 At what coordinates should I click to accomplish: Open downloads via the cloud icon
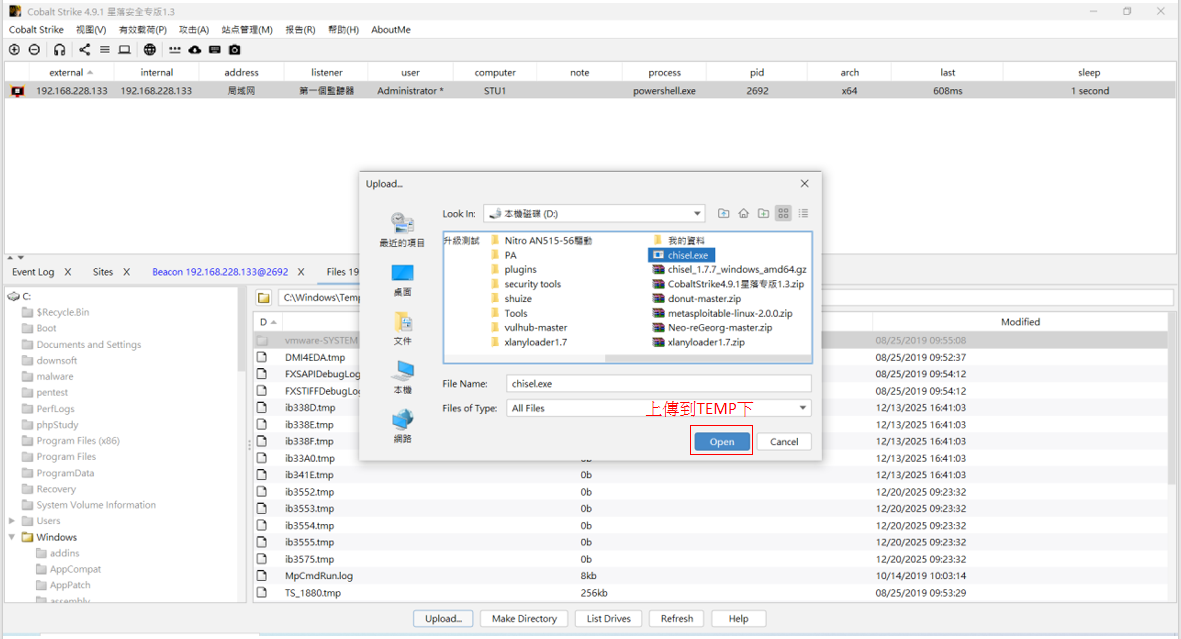coord(194,50)
